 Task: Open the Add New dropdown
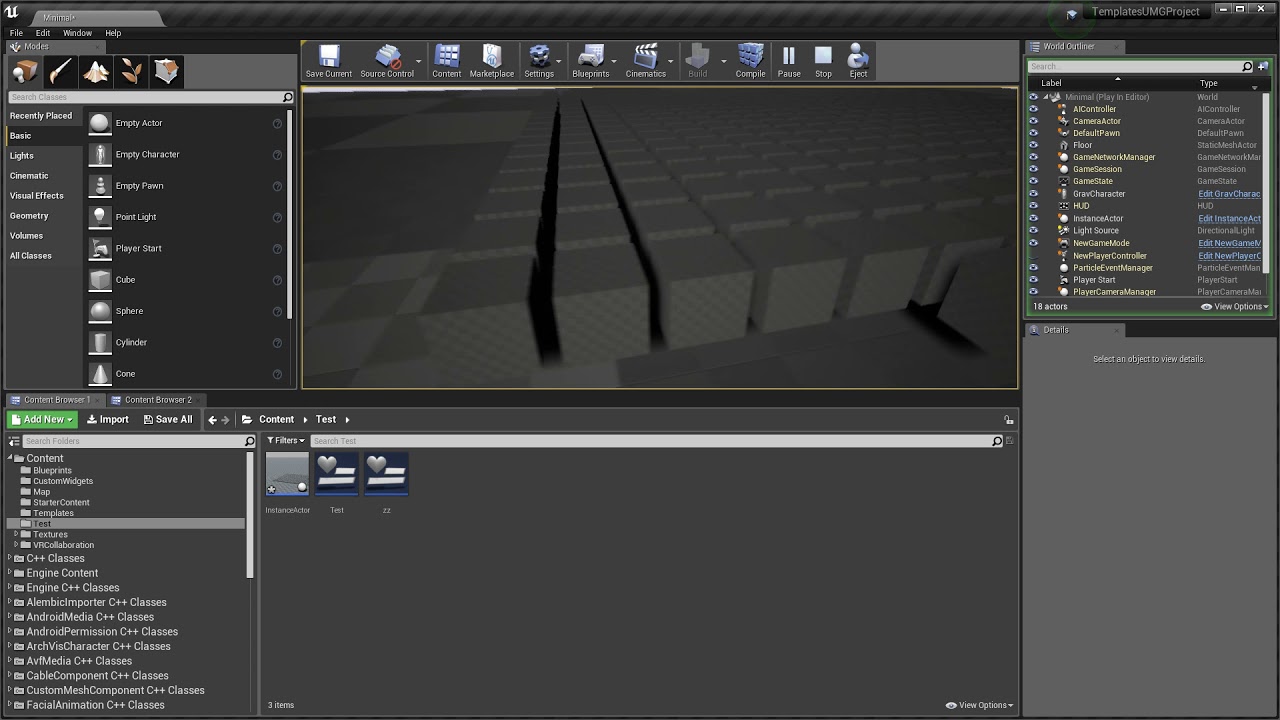(x=42, y=420)
